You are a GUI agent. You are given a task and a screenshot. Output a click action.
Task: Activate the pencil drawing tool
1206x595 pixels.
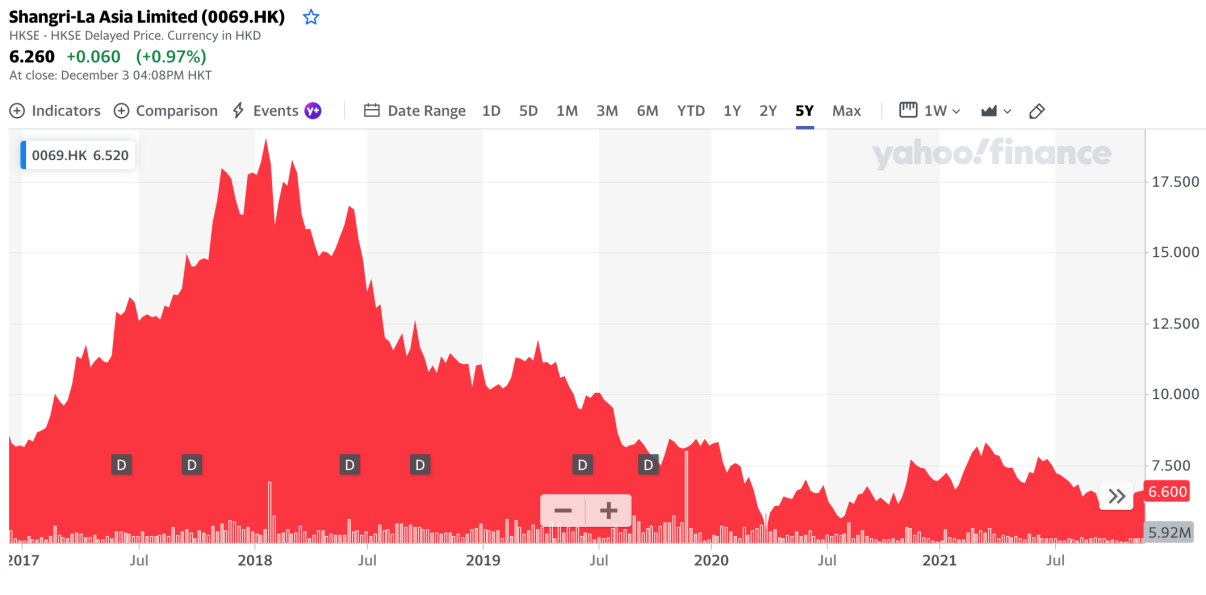click(1037, 111)
